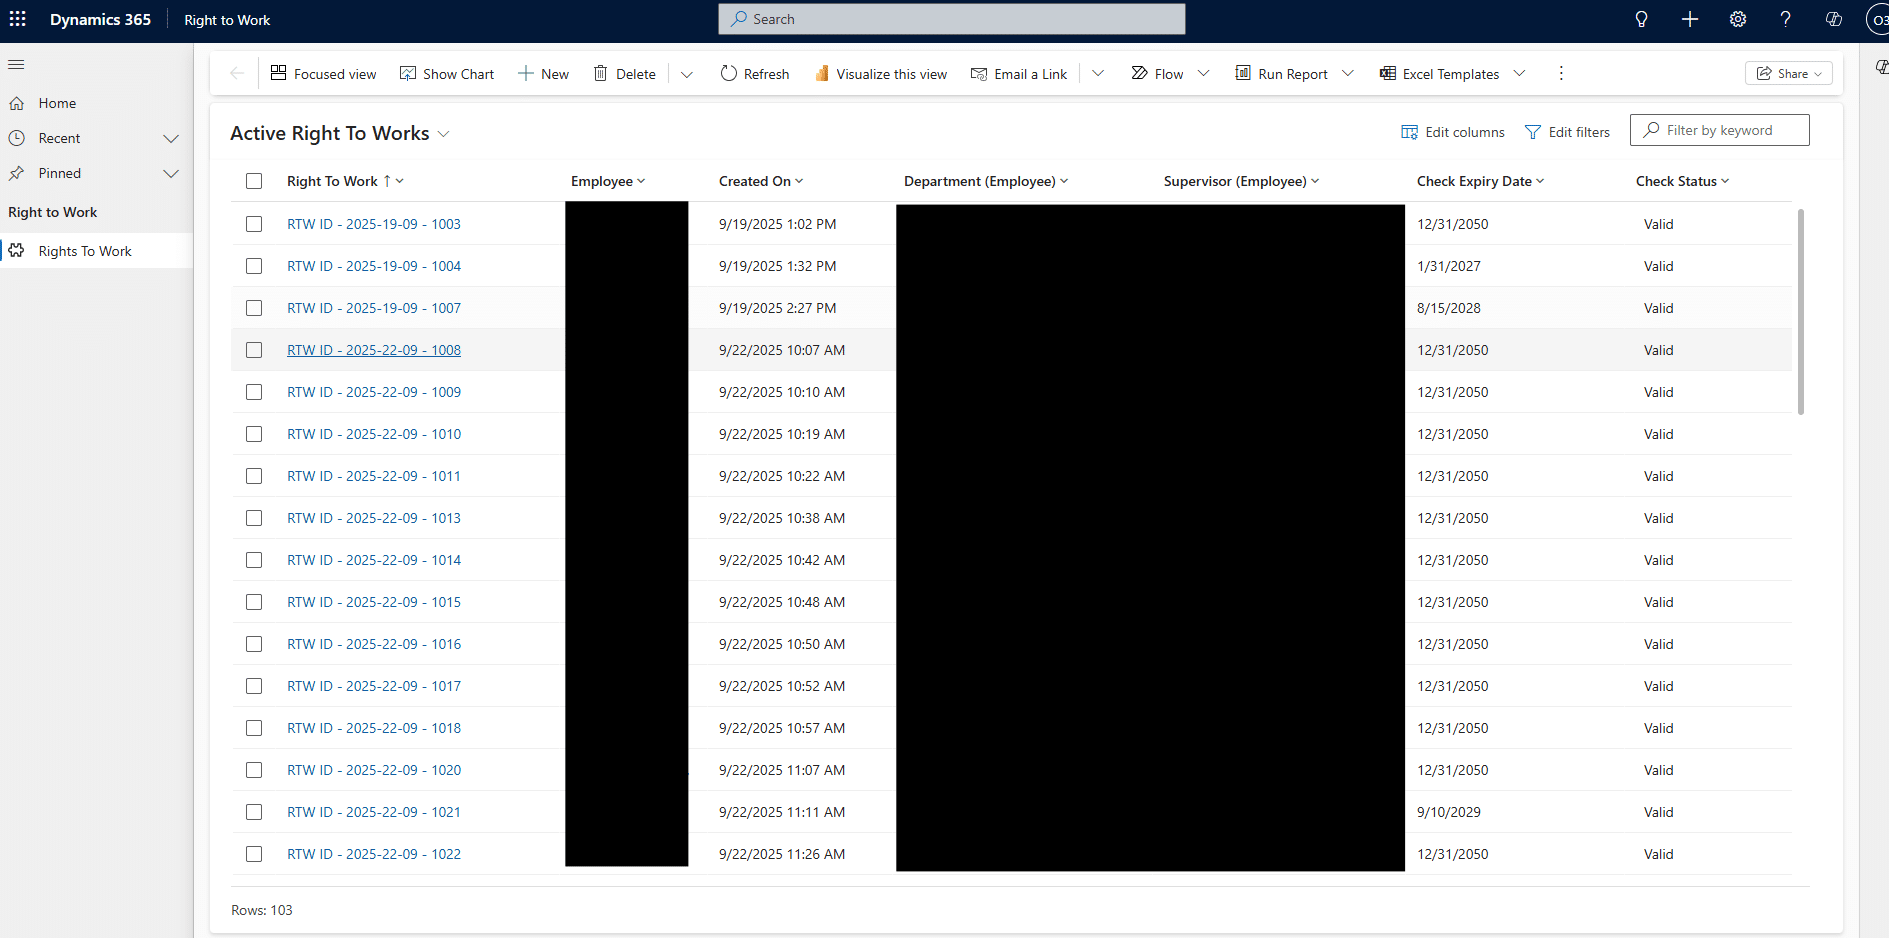Image resolution: width=1889 pixels, height=938 pixels.
Task: Select the checkbox for RTW ID 1014
Action: point(254,560)
